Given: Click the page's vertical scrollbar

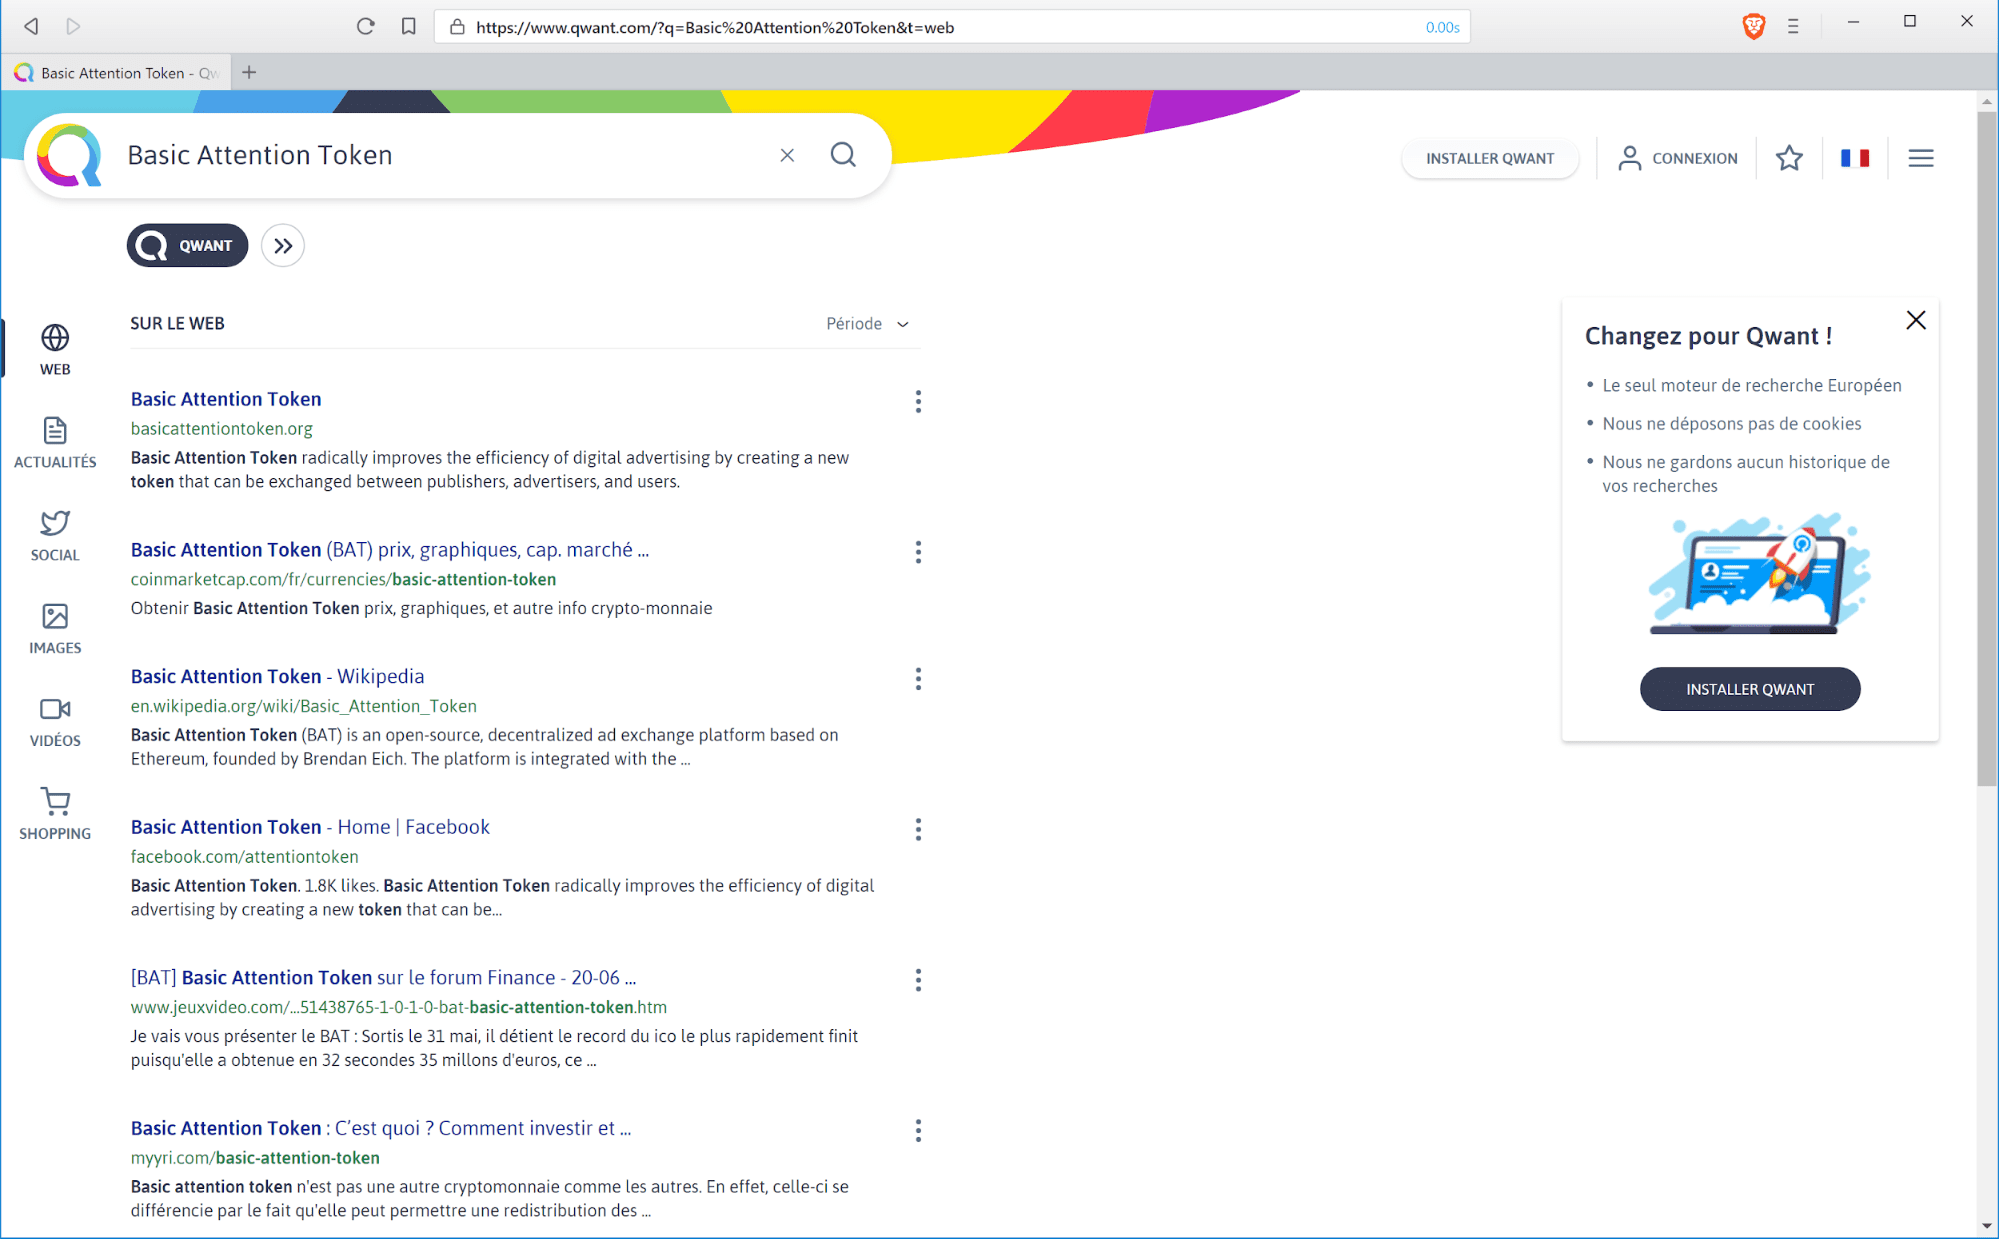Looking at the screenshot, I should point(1987,448).
